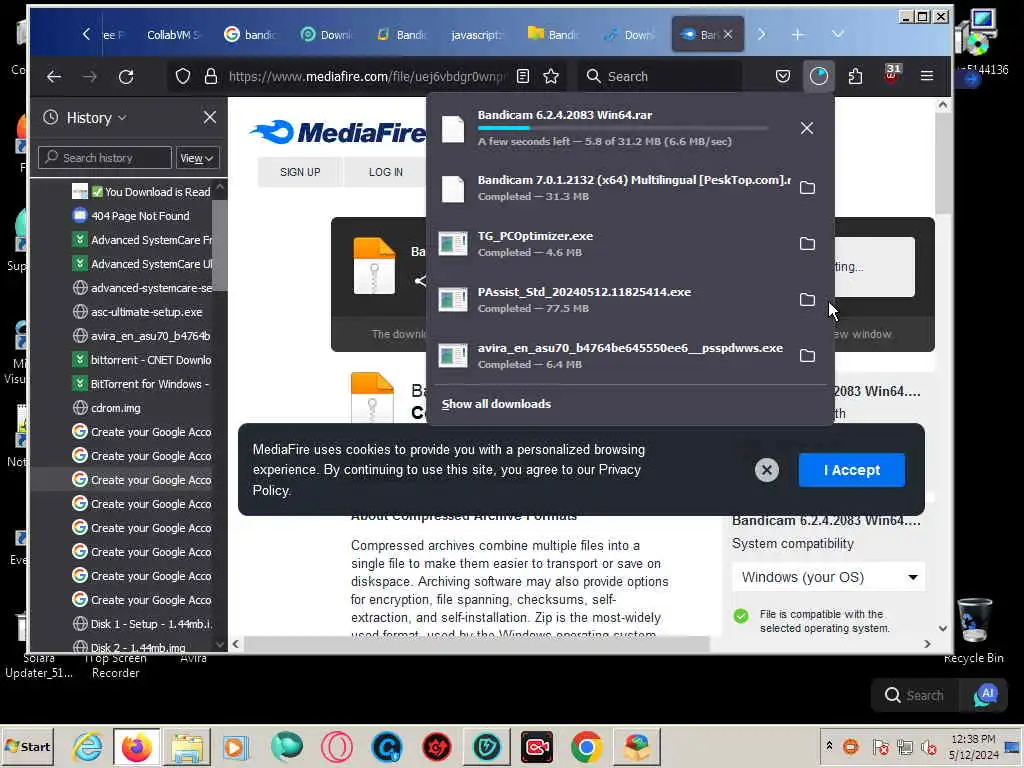Open the Save to Pocket icon
The image size is (1024, 768).
click(x=782, y=76)
